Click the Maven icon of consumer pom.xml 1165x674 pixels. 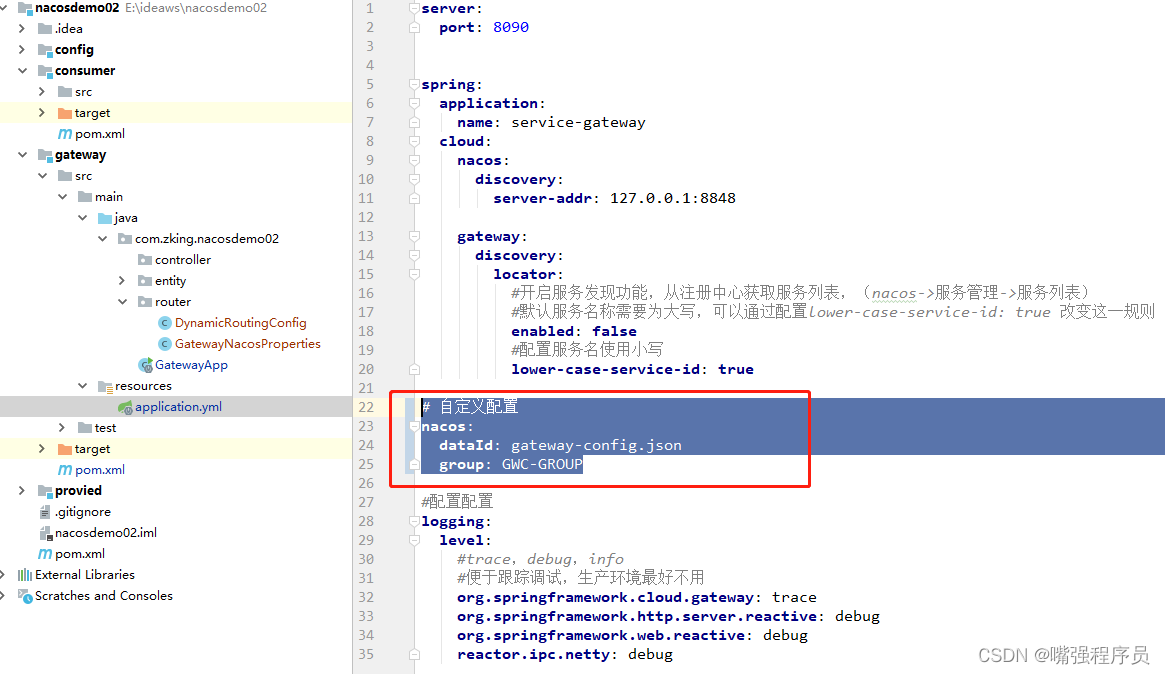click(65, 134)
